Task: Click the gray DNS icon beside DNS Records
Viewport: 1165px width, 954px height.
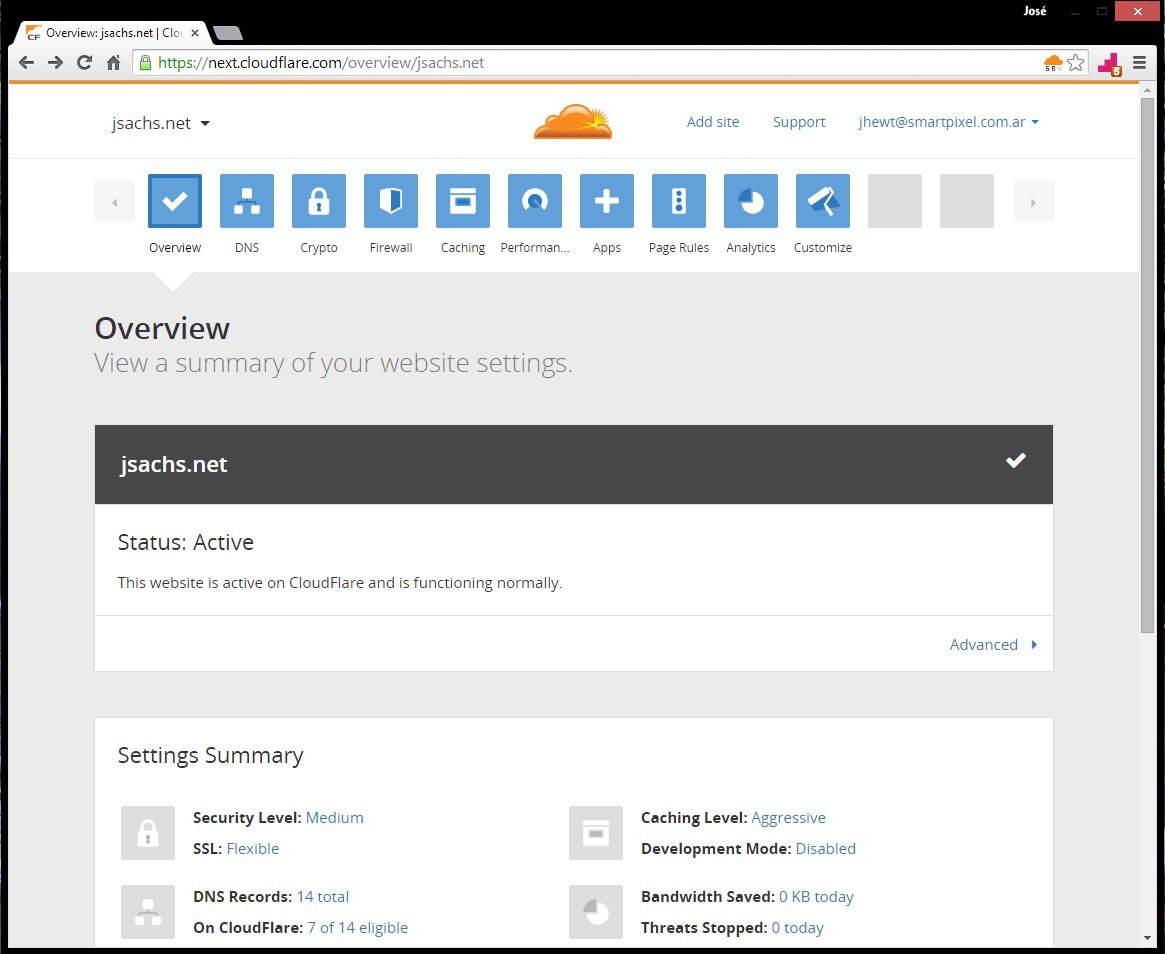Action: (x=148, y=912)
